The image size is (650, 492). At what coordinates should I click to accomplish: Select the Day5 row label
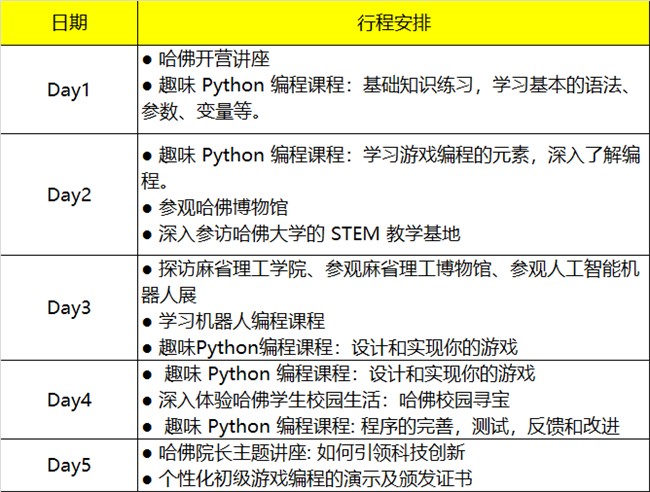69,464
